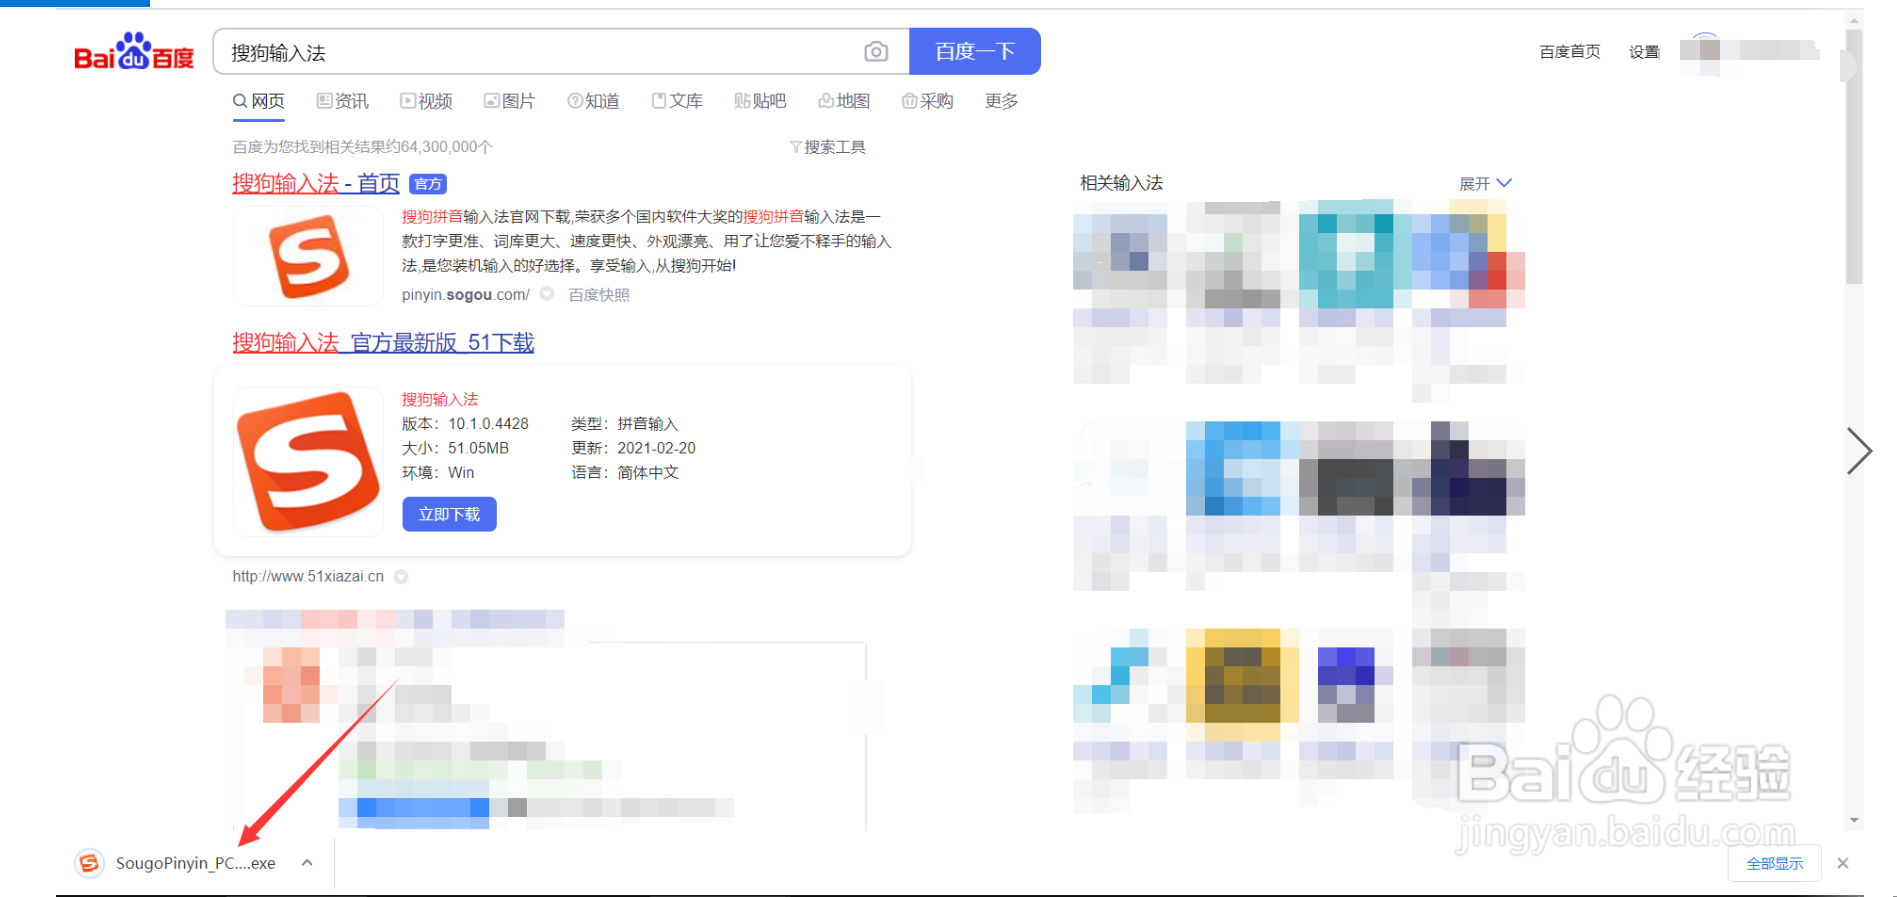The width and height of the screenshot is (1897, 897).
Task: Open 百度快照 cached link
Action: (599, 295)
